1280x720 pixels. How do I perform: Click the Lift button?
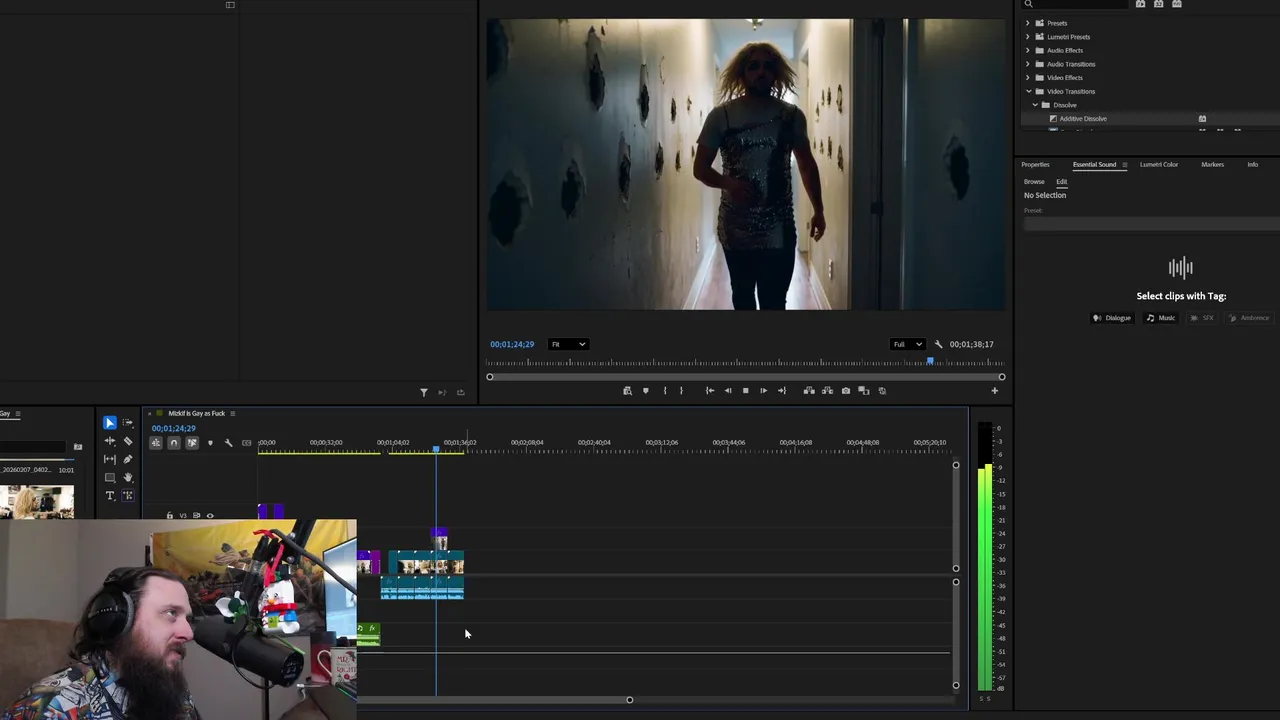click(808, 391)
